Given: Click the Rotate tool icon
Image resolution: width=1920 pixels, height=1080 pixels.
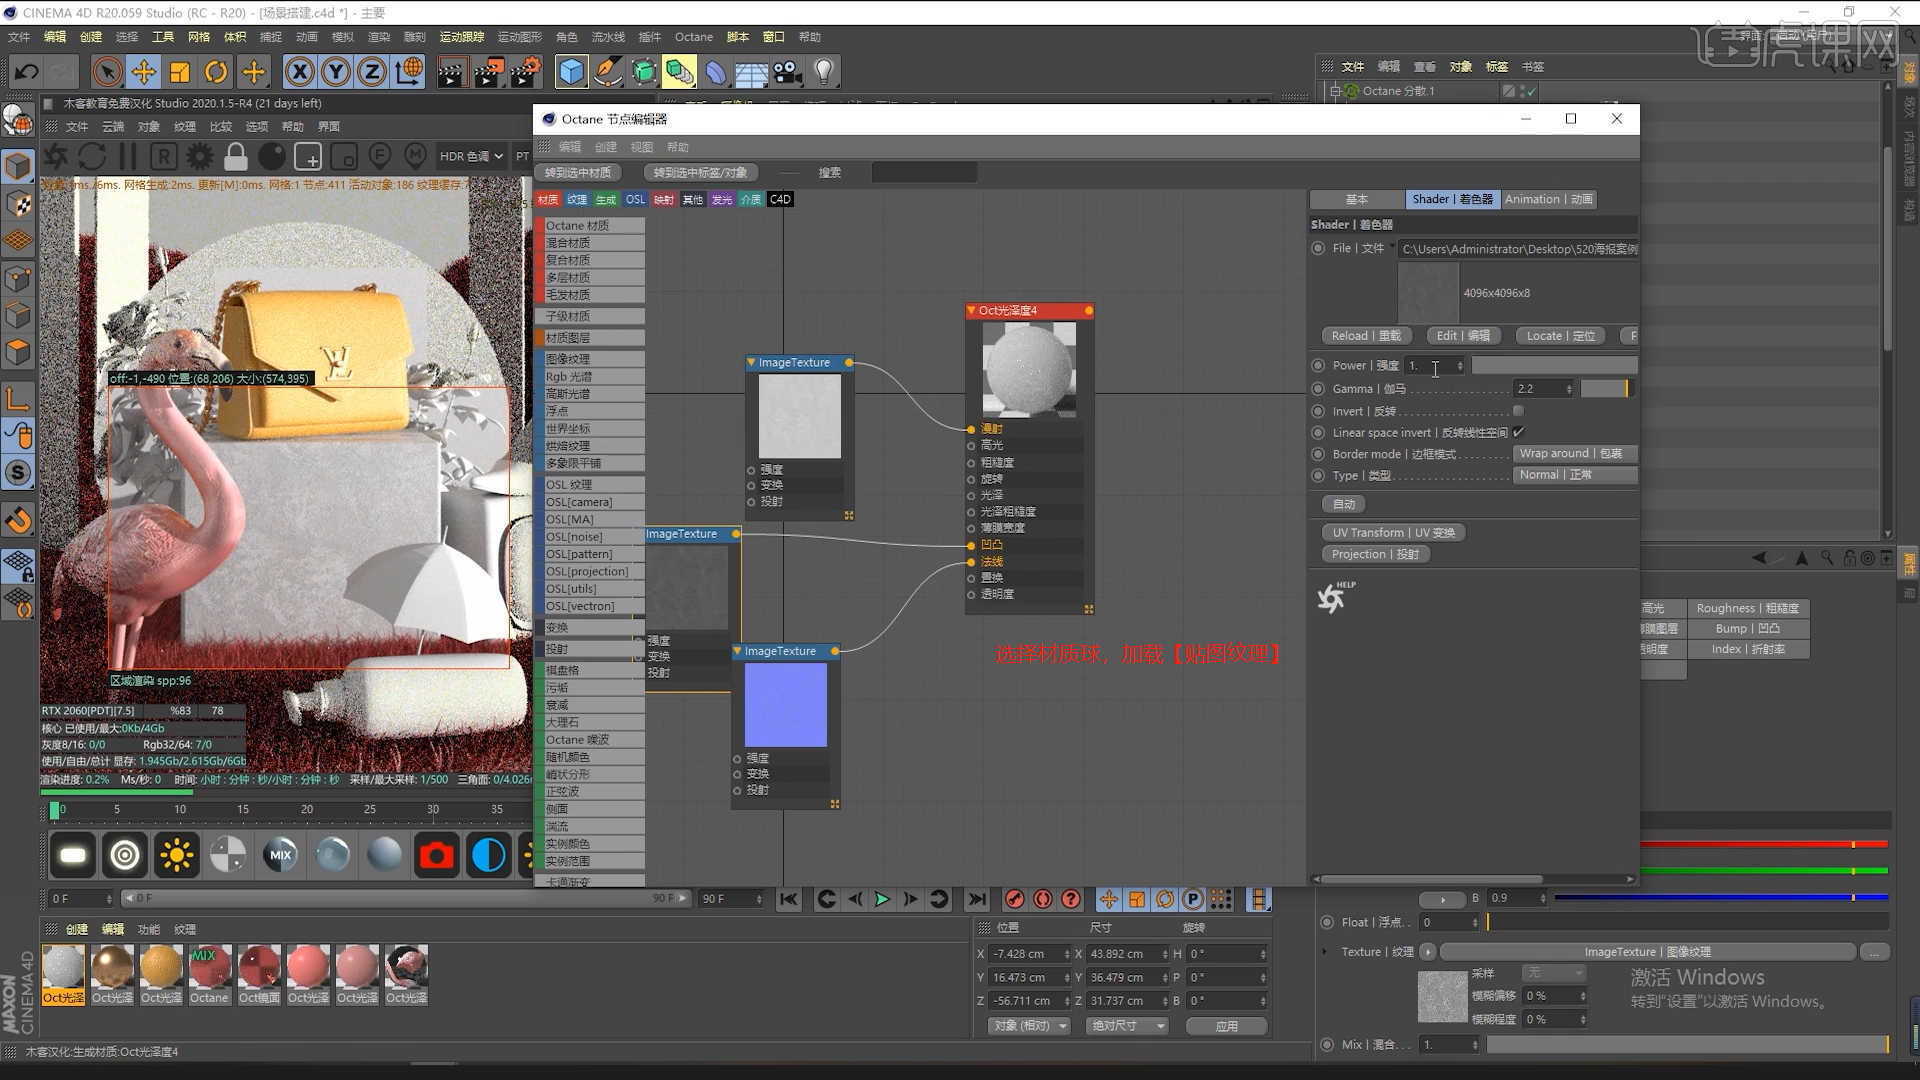Looking at the screenshot, I should (216, 72).
